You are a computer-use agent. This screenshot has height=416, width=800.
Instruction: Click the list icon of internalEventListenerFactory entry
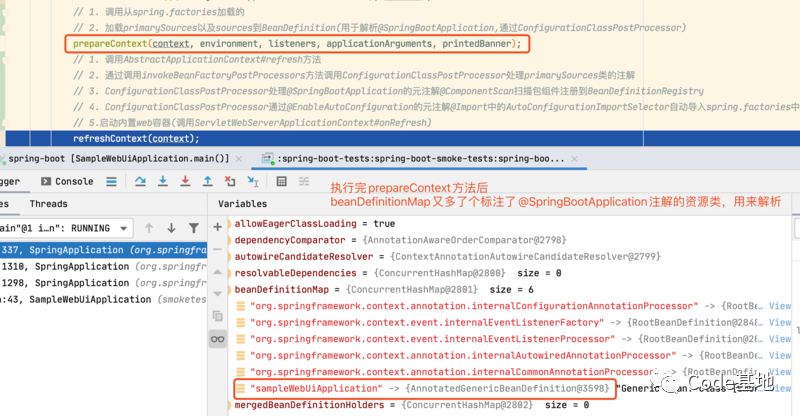[241, 323]
